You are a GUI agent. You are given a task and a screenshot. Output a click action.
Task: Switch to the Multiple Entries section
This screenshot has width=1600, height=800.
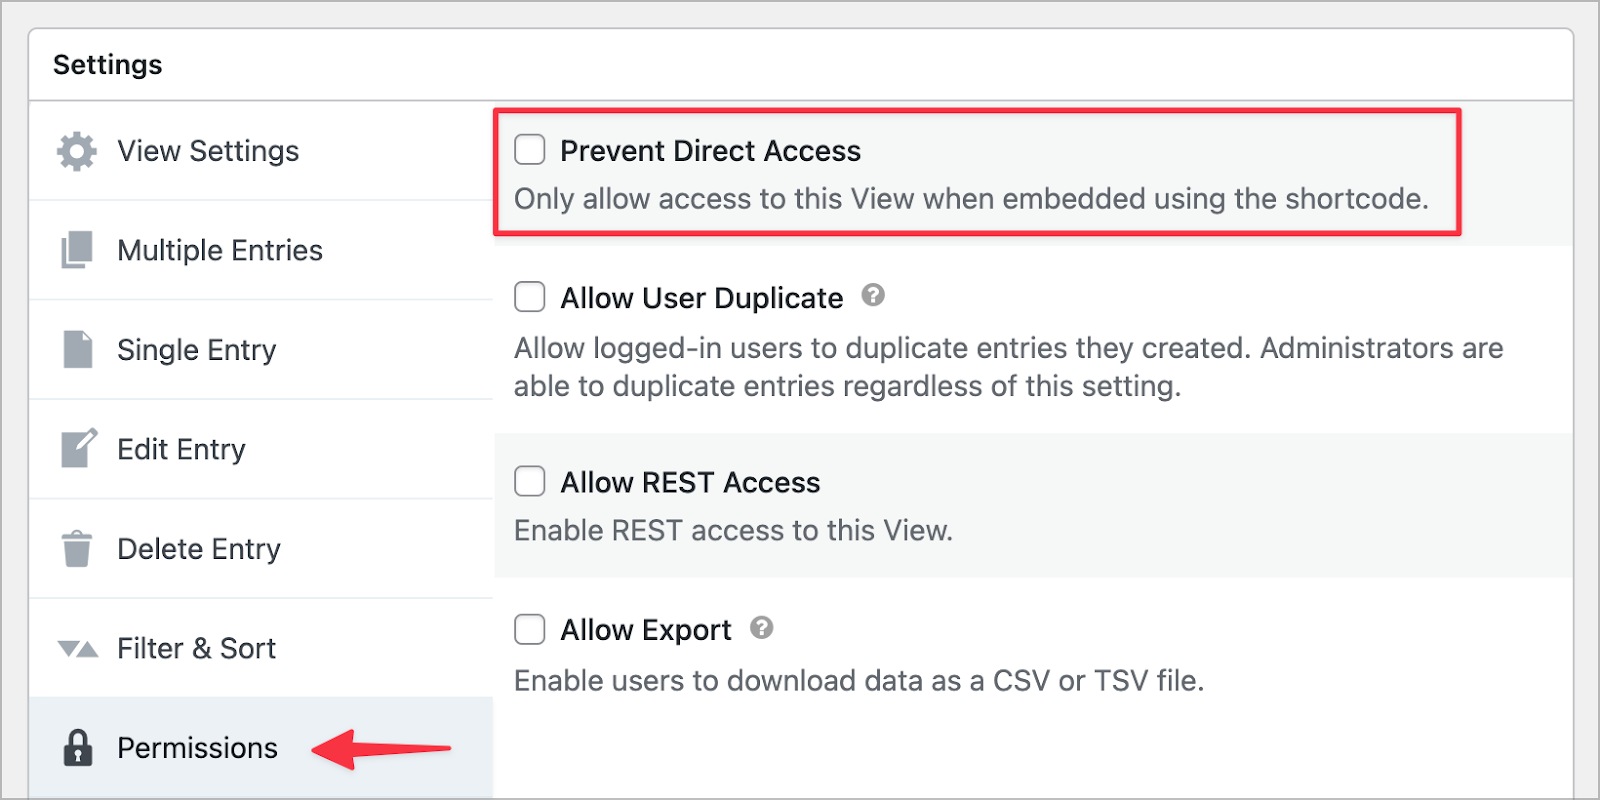[x=220, y=250]
